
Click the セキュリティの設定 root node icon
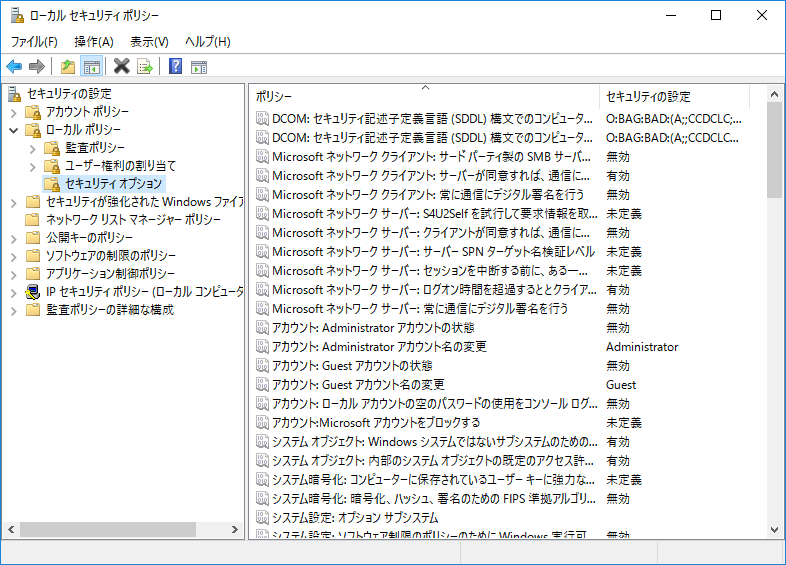click(x=14, y=93)
